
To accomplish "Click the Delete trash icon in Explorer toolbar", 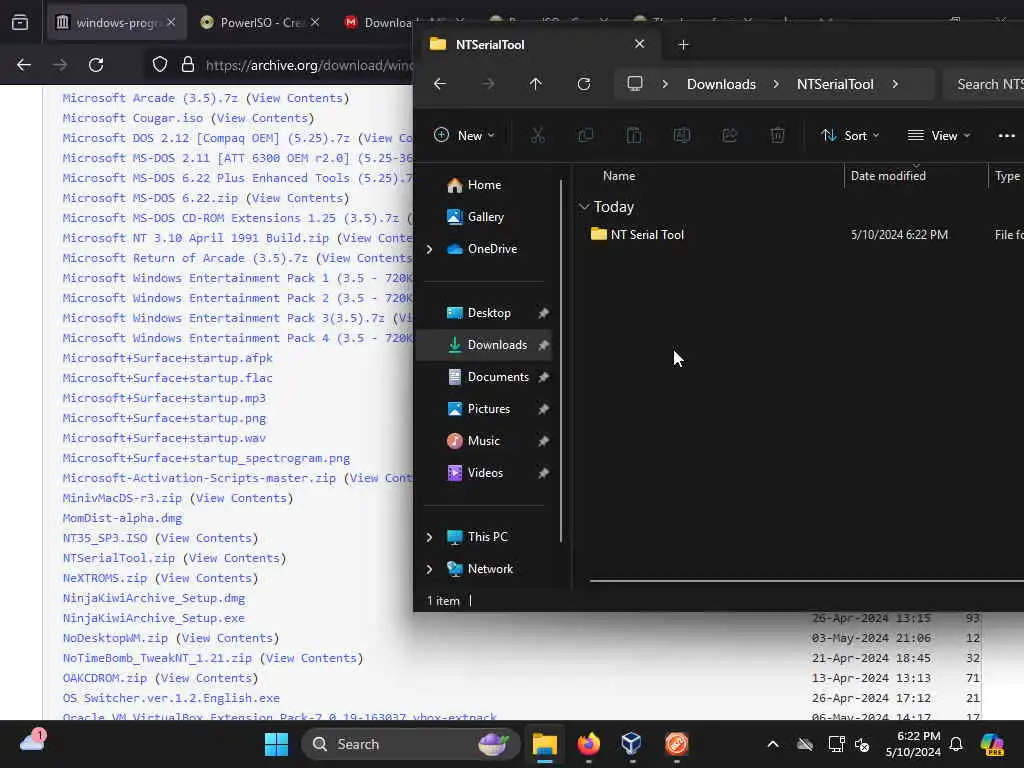I will click(x=777, y=136).
